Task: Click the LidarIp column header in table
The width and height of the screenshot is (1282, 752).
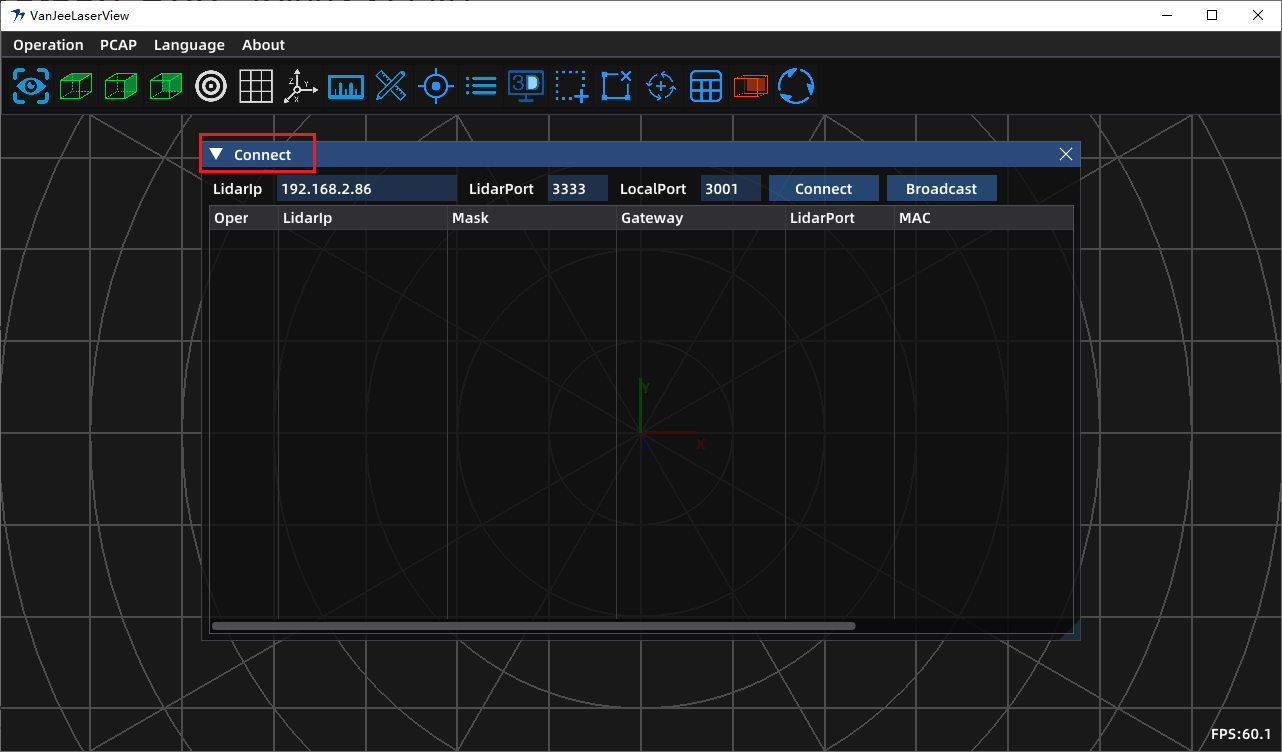Action: (363, 218)
